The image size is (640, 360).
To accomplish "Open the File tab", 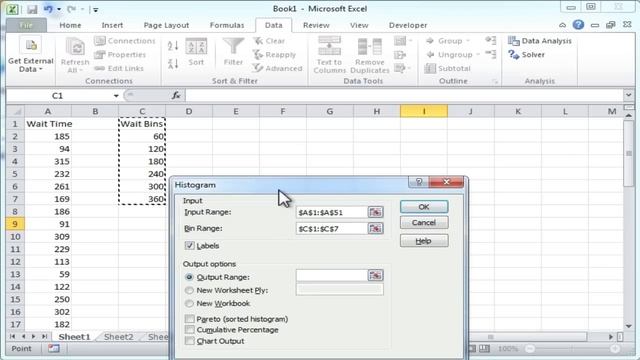I will coord(26,25).
